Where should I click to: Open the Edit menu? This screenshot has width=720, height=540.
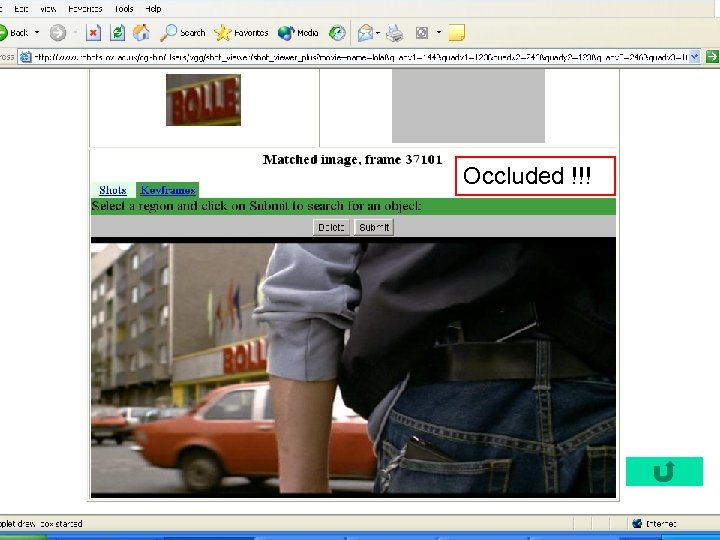tap(21, 9)
